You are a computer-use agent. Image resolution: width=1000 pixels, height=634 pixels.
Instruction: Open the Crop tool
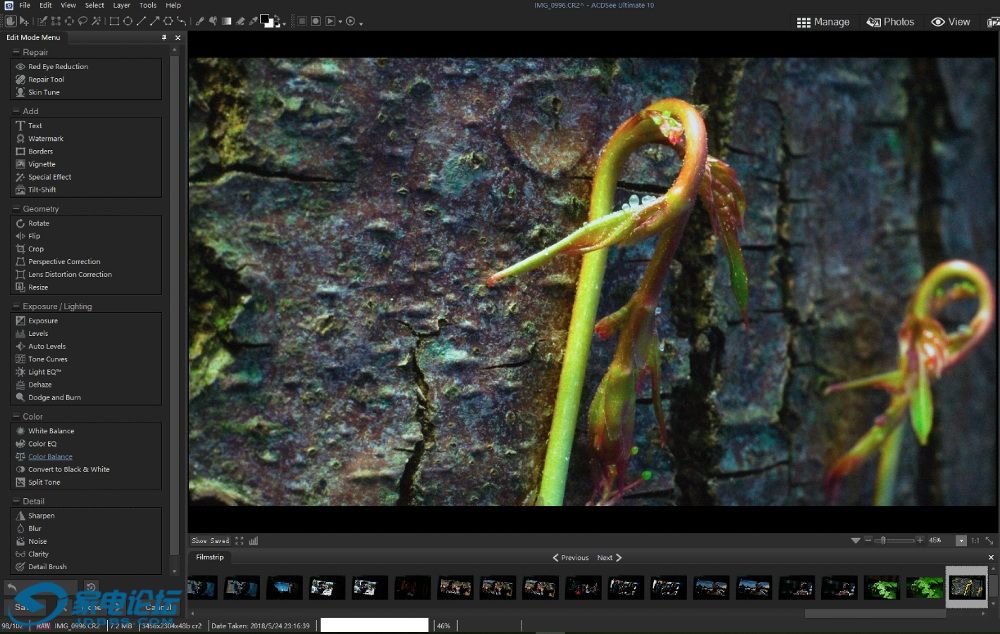click(x=36, y=249)
